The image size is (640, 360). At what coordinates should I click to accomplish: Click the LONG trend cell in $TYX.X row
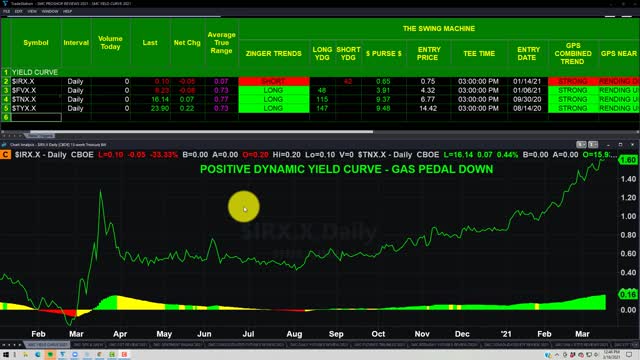(x=273, y=108)
